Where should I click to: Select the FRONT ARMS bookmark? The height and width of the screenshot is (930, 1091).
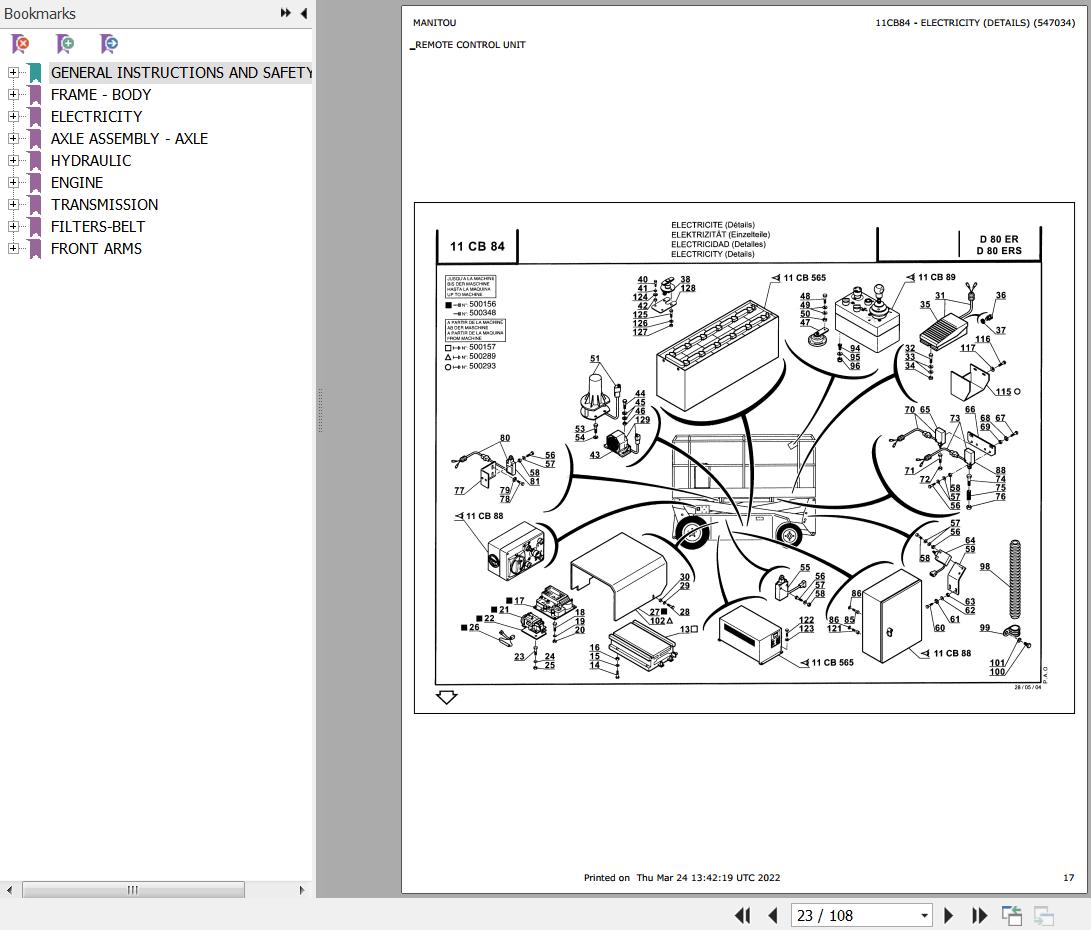pos(96,248)
